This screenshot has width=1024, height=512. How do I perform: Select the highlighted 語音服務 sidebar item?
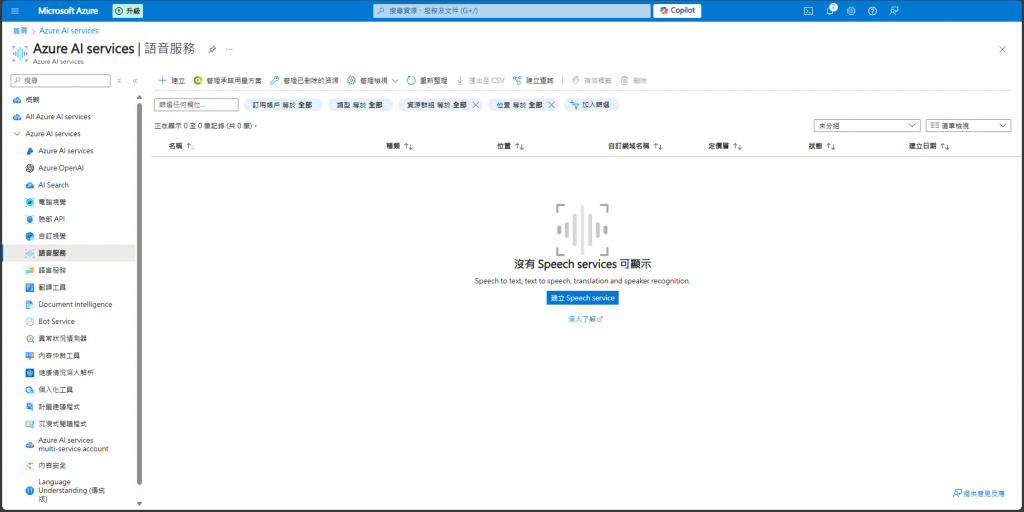point(69,253)
